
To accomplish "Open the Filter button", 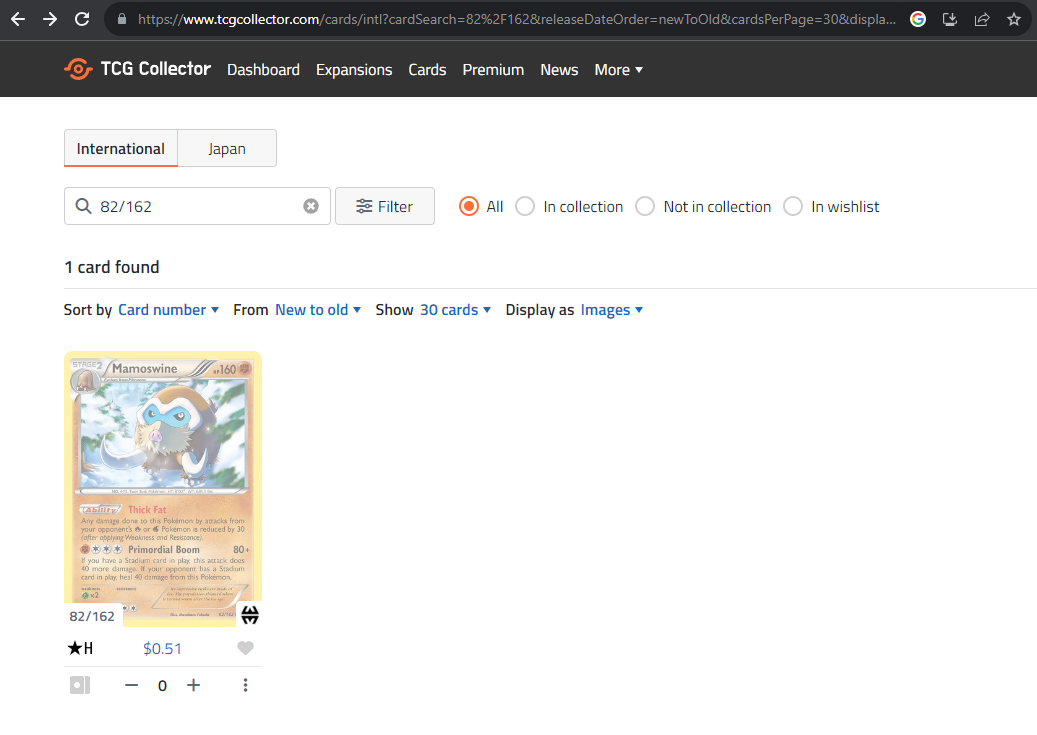I will (x=385, y=206).
